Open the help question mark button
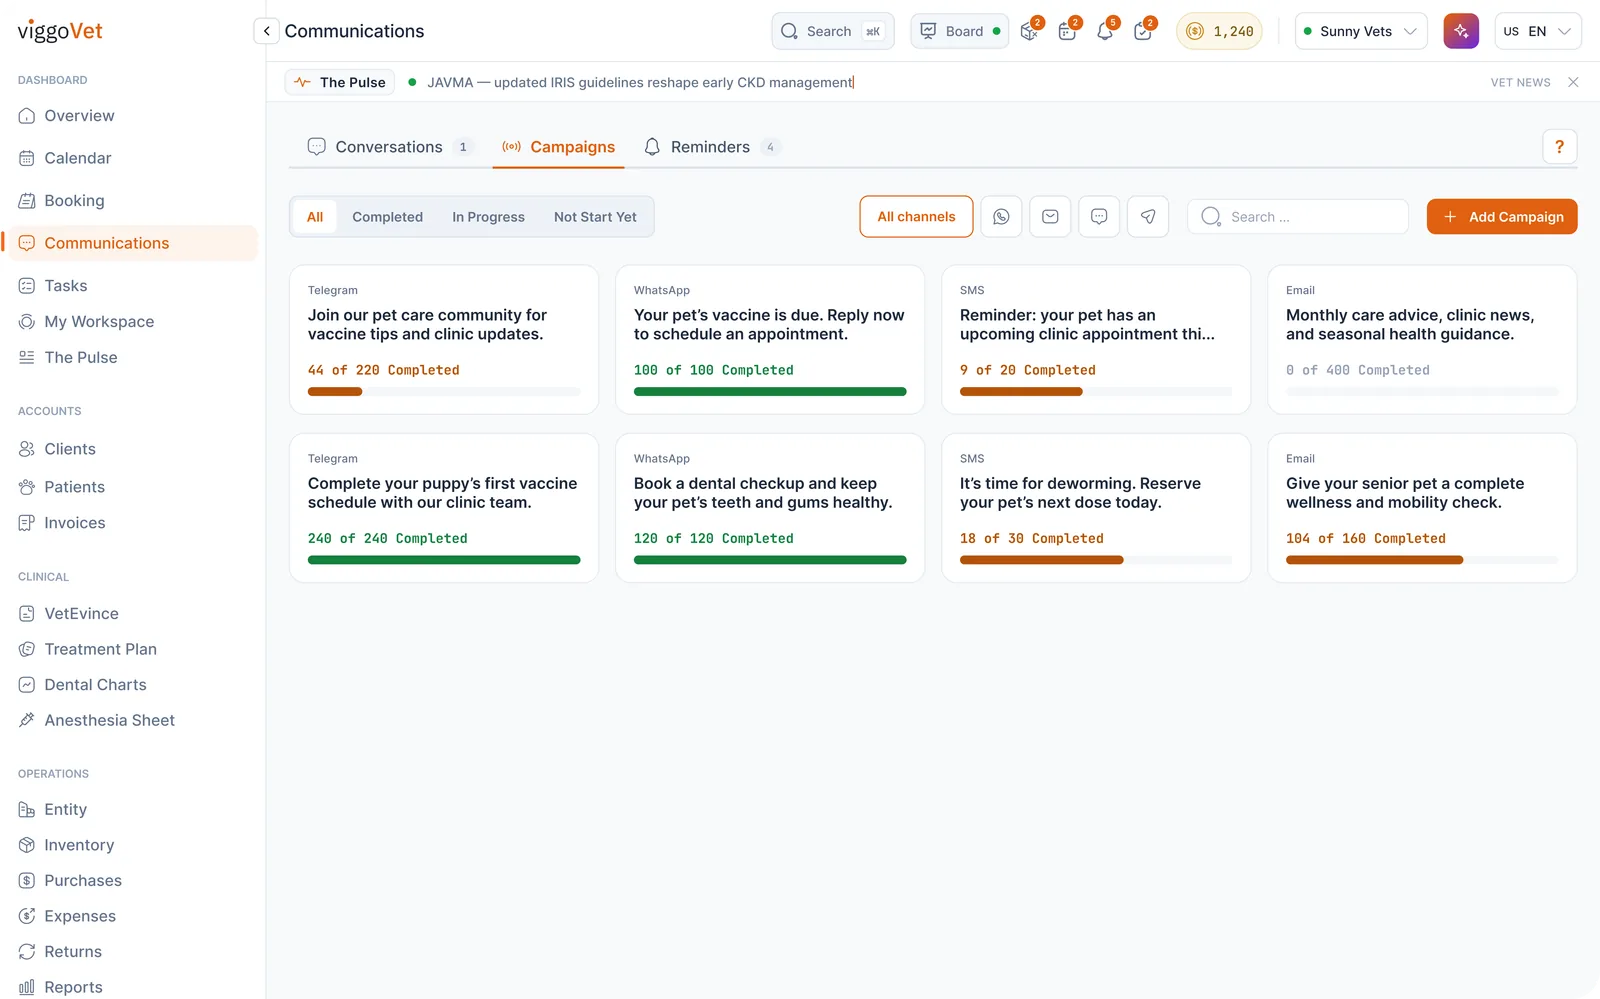Image resolution: width=1600 pixels, height=999 pixels. 1559,147
